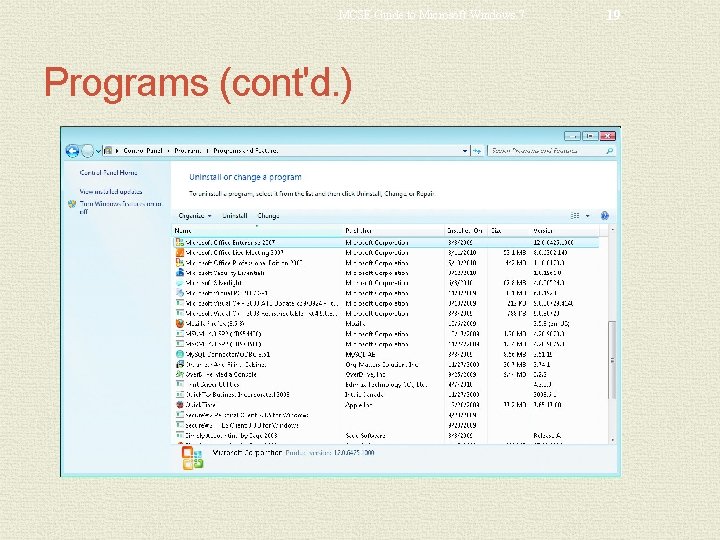Click the magnifier icon in the search box

[609, 151]
